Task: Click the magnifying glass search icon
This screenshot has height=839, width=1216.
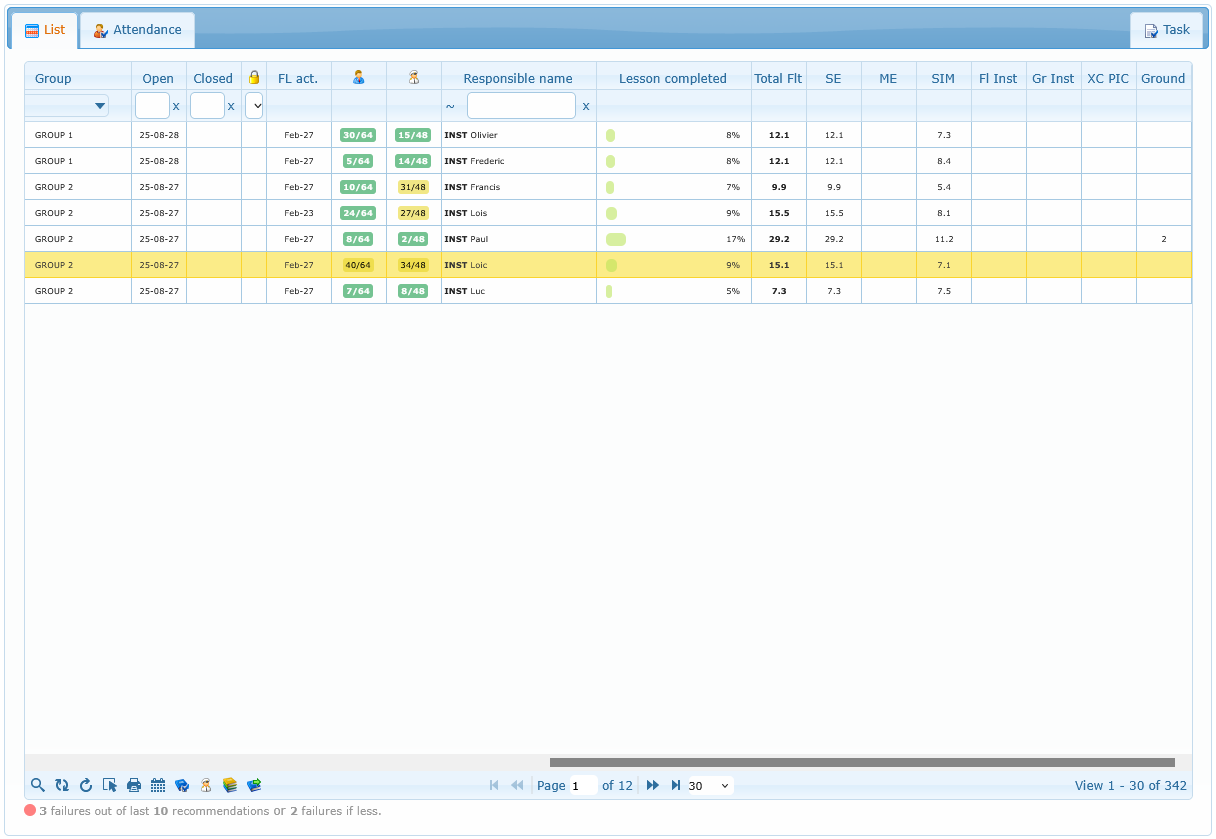Action: 38,786
